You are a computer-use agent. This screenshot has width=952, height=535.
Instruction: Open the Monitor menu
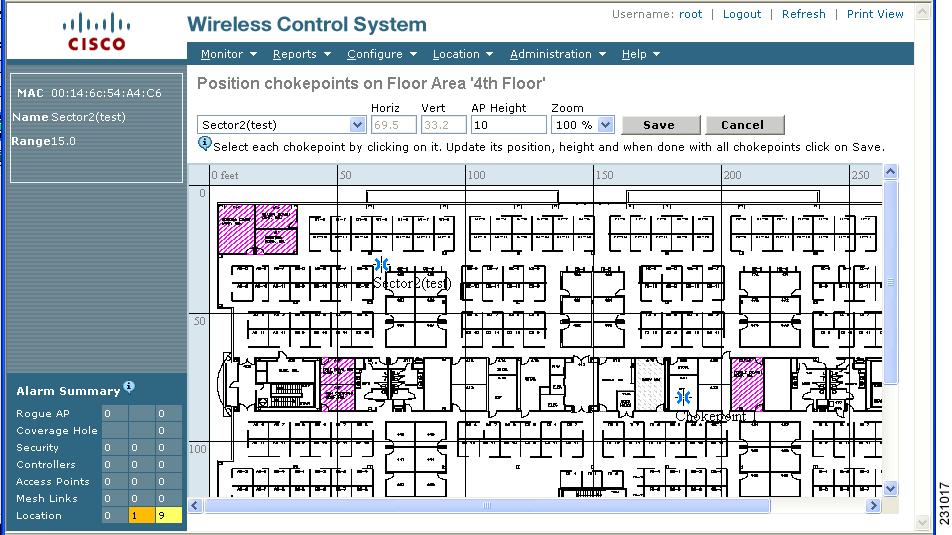(228, 54)
